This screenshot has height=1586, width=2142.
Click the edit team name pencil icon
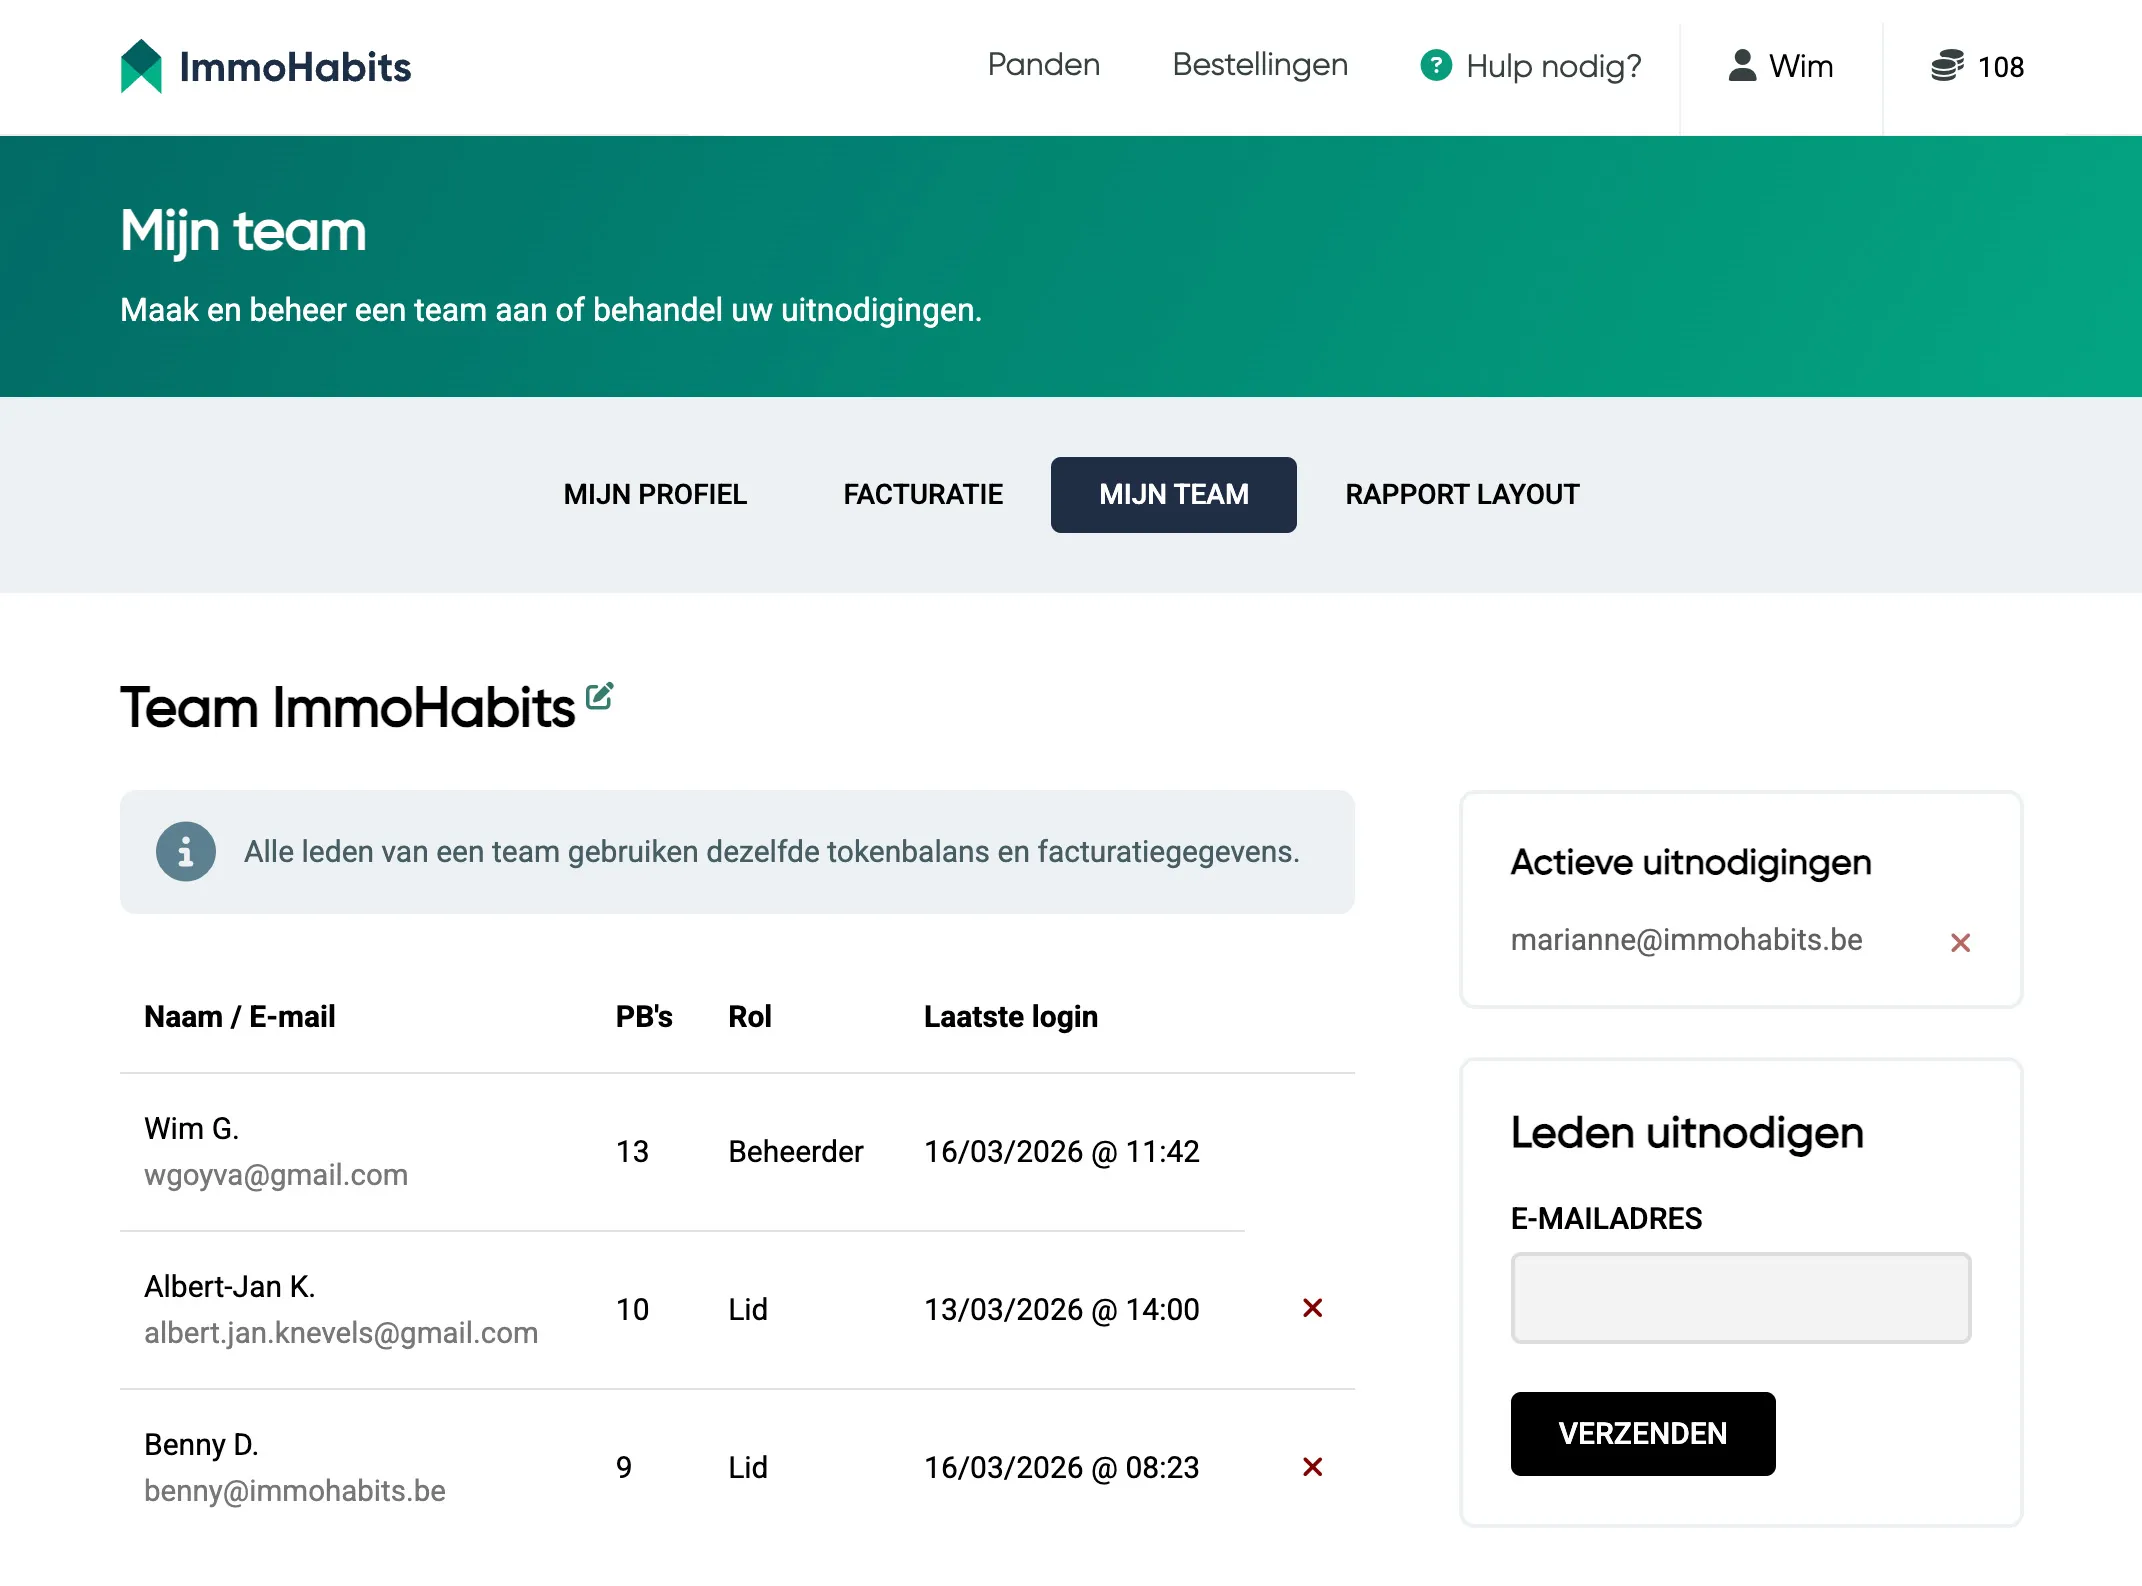[599, 696]
